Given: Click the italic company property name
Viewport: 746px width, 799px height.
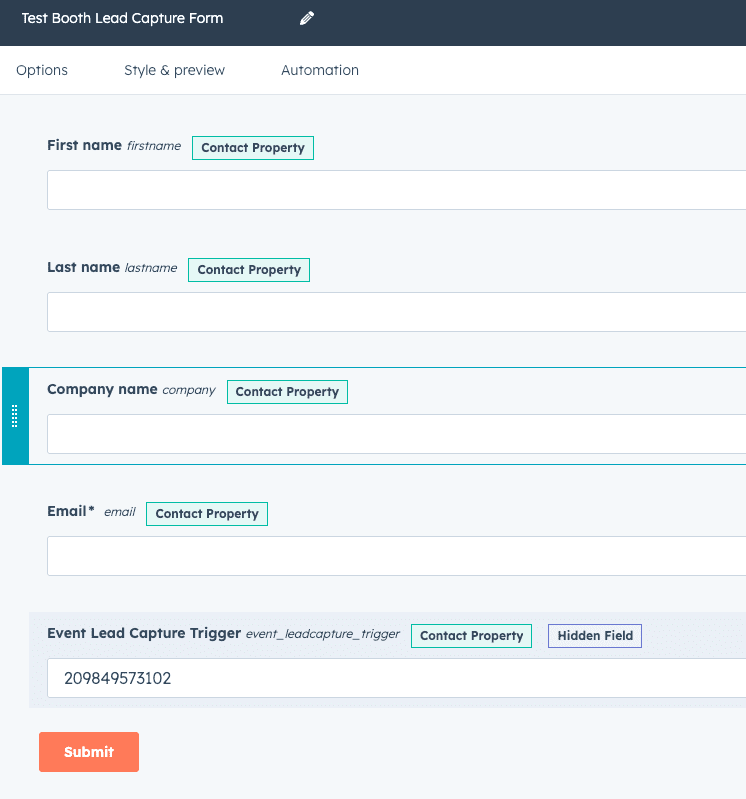Looking at the screenshot, I should tap(189, 390).
